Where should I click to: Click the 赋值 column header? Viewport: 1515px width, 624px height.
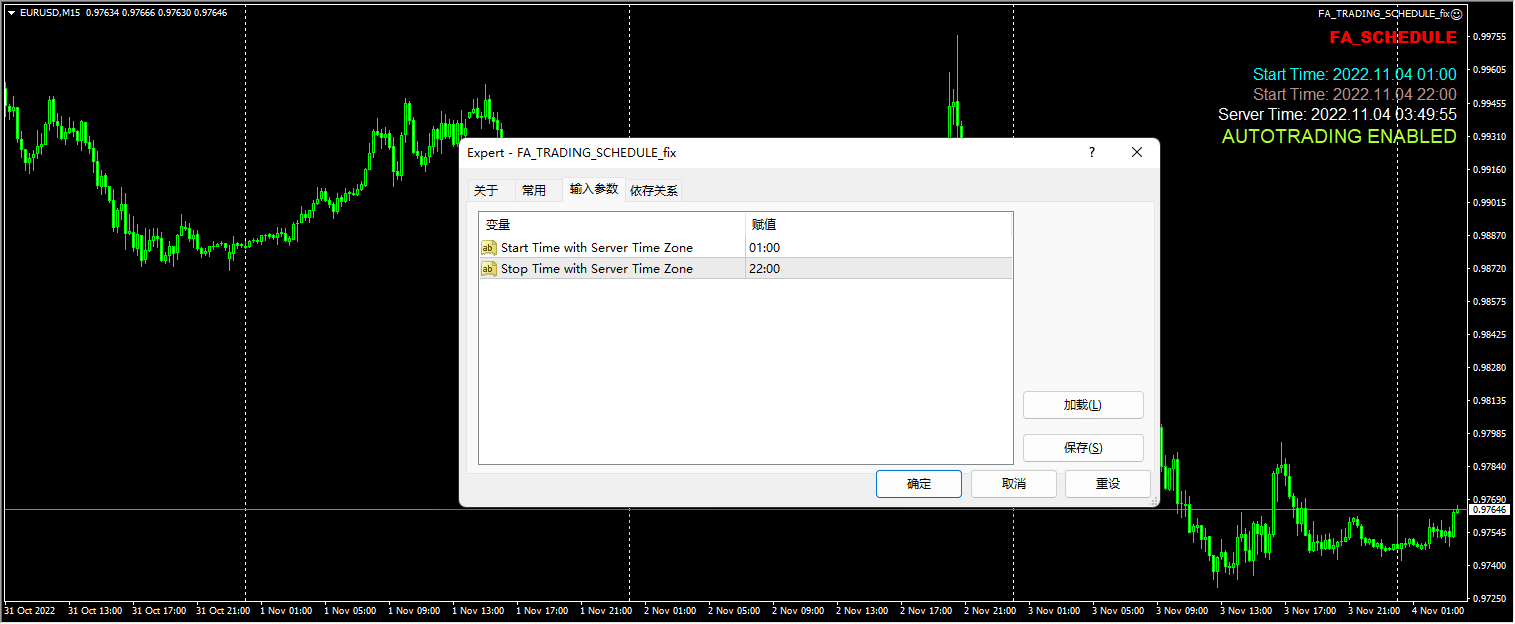click(x=763, y=224)
